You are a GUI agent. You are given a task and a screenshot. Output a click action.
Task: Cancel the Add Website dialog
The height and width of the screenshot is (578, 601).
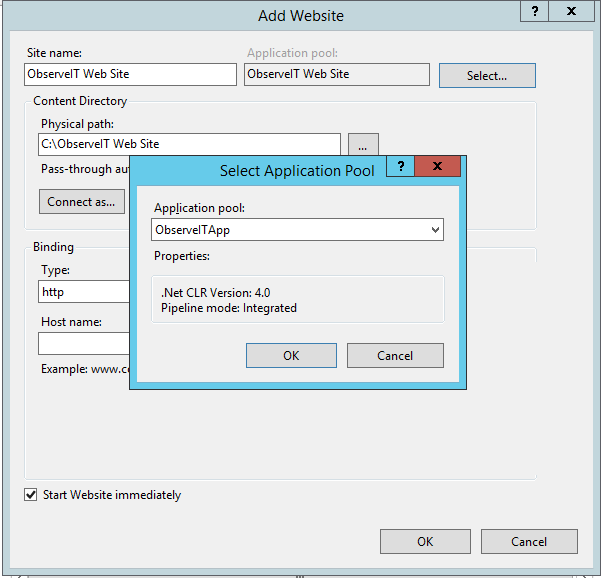tap(529, 541)
